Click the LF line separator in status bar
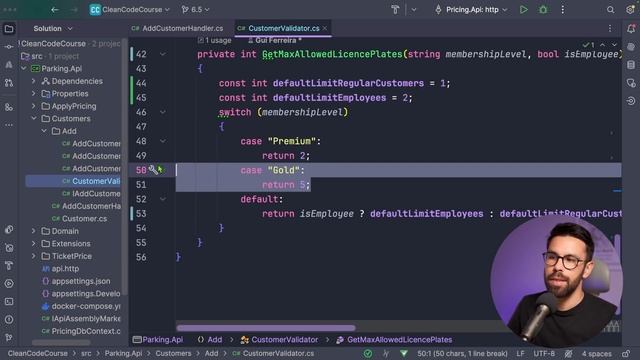Image resolution: width=640 pixels, height=360 pixels. (520, 353)
